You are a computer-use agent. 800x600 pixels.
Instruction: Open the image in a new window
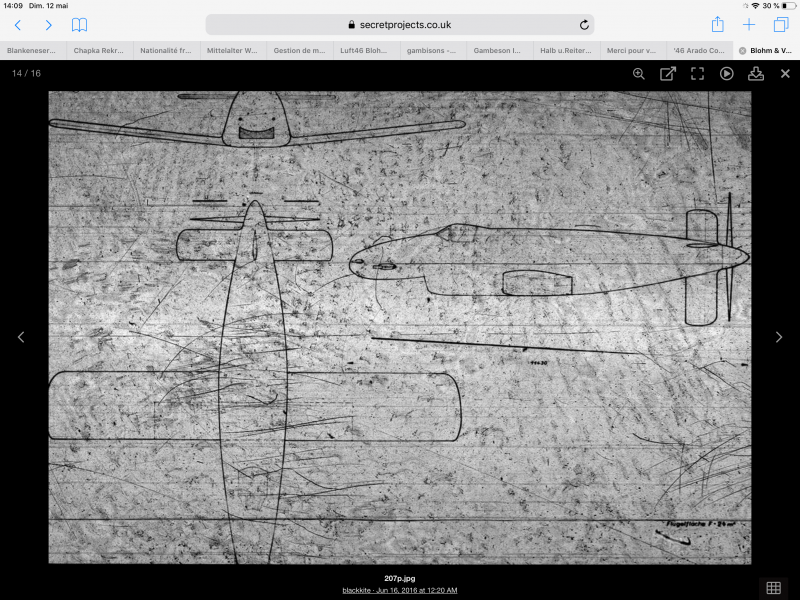tap(668, 73)
